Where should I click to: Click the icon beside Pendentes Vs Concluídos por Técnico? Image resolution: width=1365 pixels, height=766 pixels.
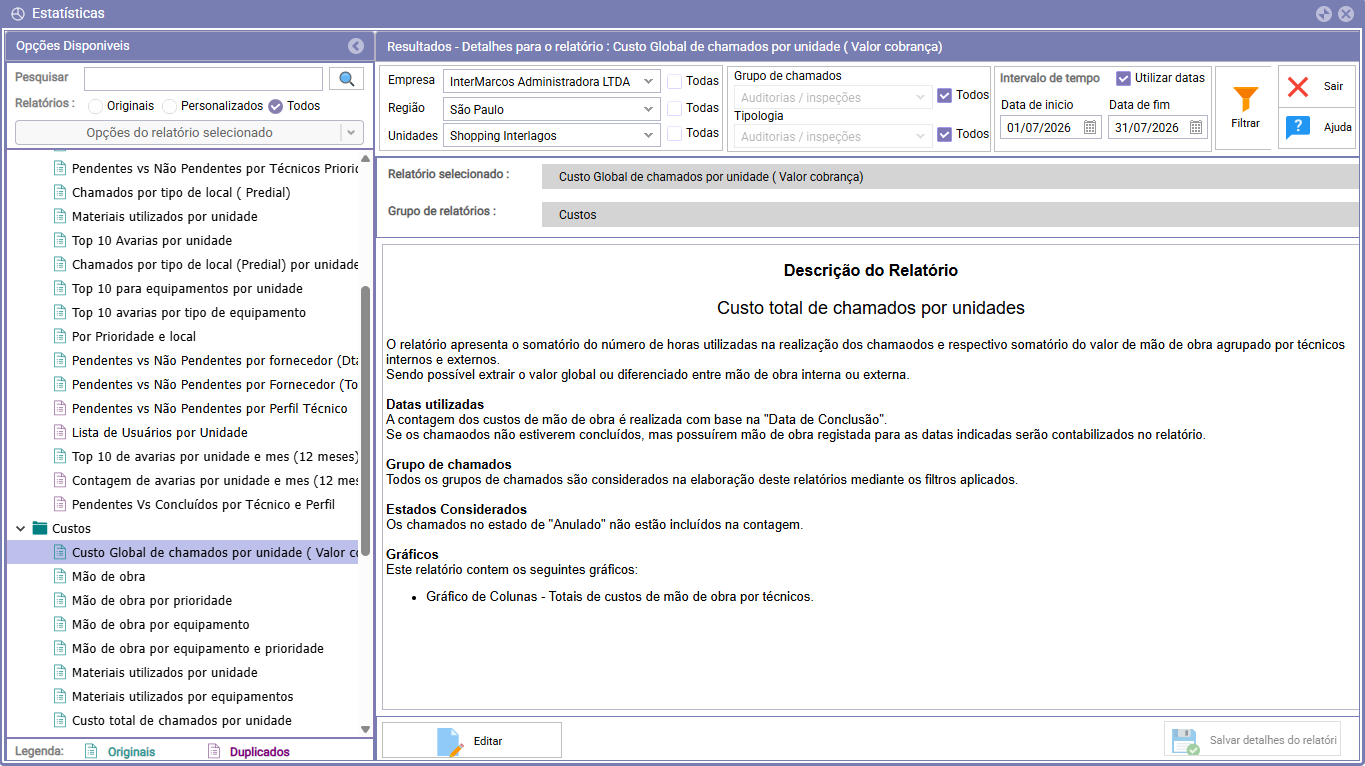tap(59, 504)
